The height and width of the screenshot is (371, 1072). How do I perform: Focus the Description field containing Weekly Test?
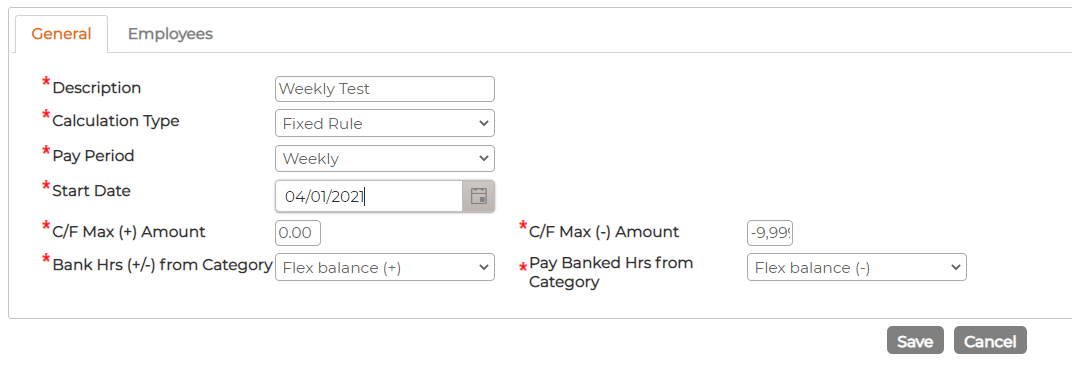click(x=385, y=89)
